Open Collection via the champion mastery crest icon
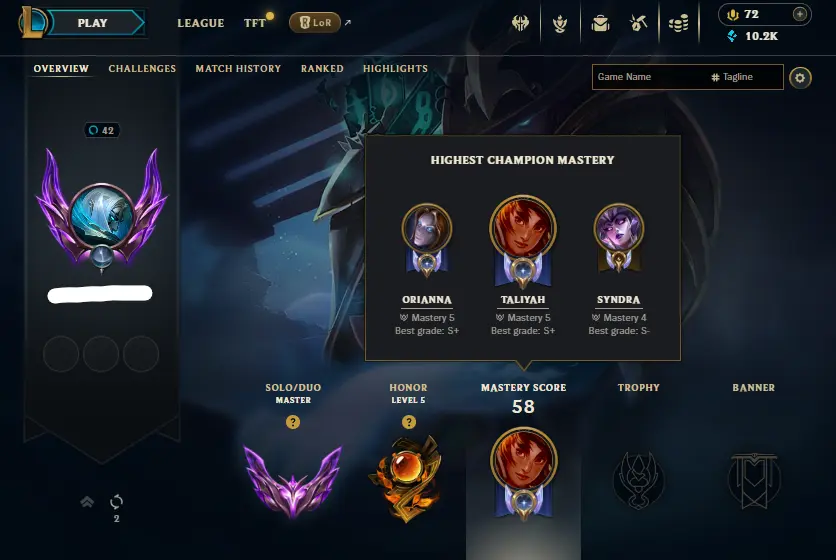This screenshot has width=836, height=560. [x=560, y=23]
